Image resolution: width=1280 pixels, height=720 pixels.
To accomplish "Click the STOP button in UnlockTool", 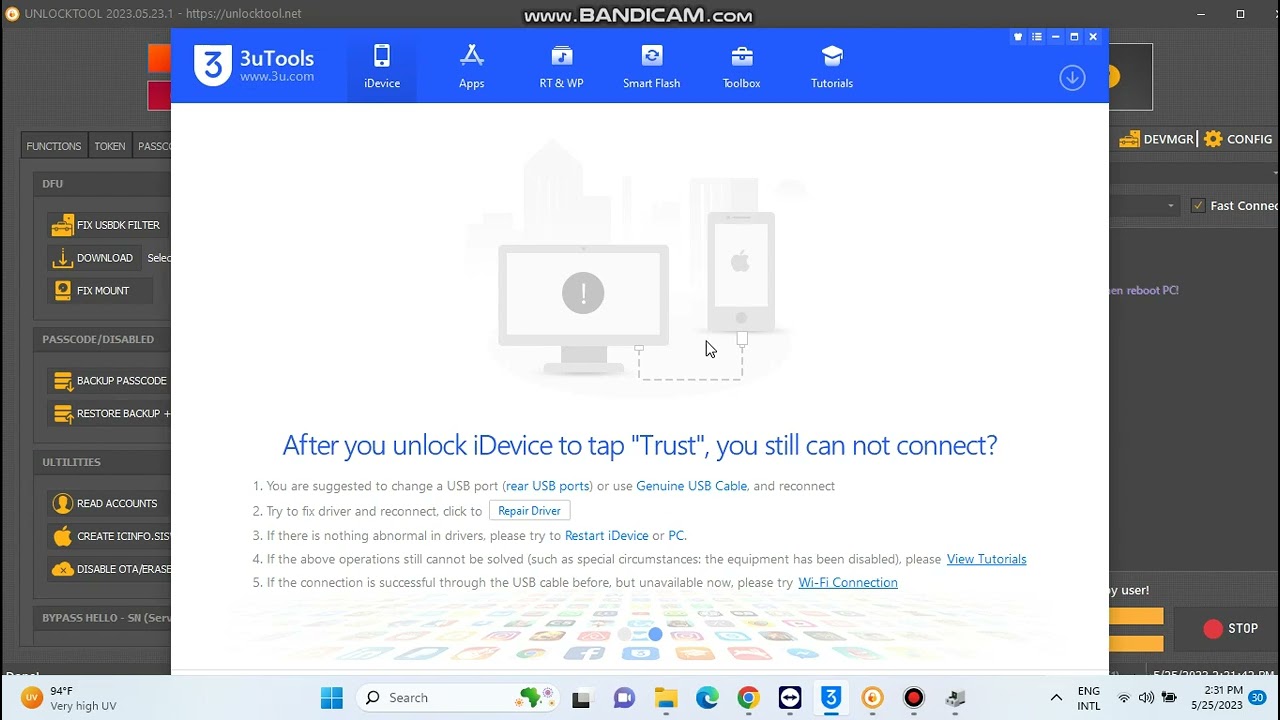I will click(x=1231, y=629).
